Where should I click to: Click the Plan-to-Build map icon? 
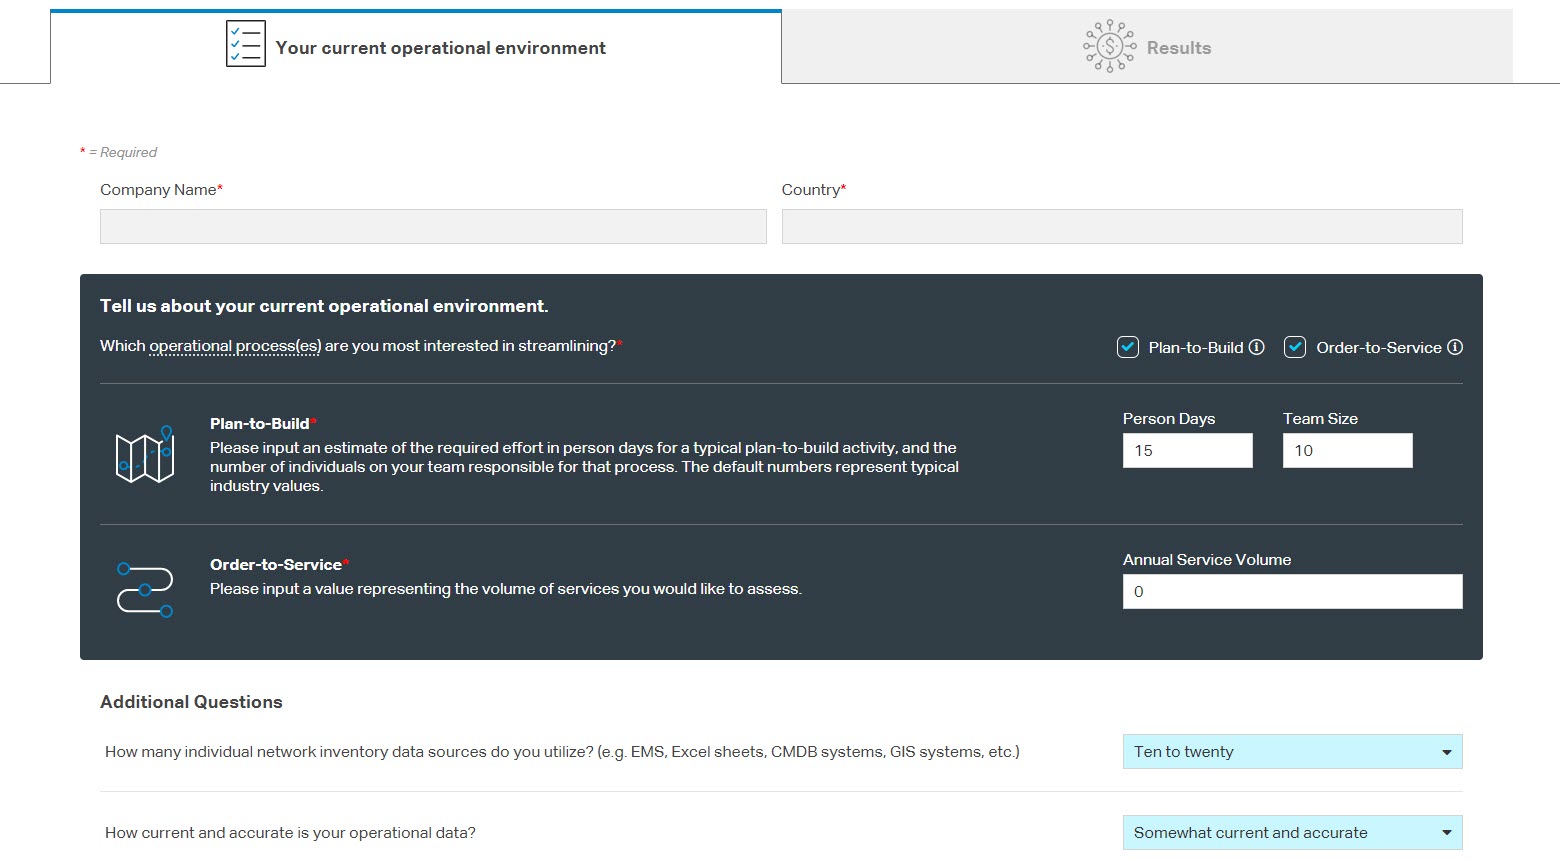pyautogui.click(x=145, y=455)
